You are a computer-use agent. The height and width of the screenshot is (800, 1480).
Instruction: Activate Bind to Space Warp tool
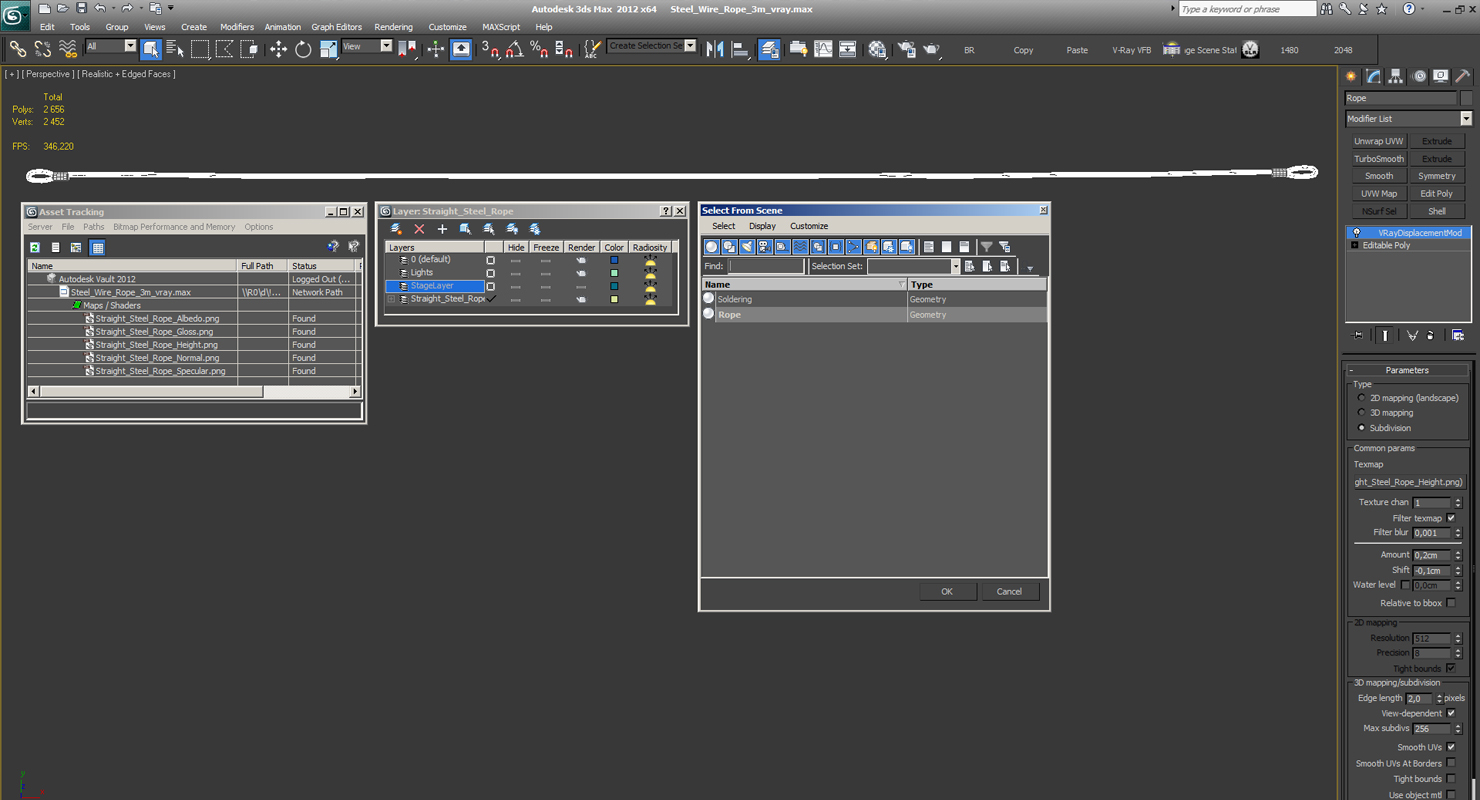(x=68, y=49)
